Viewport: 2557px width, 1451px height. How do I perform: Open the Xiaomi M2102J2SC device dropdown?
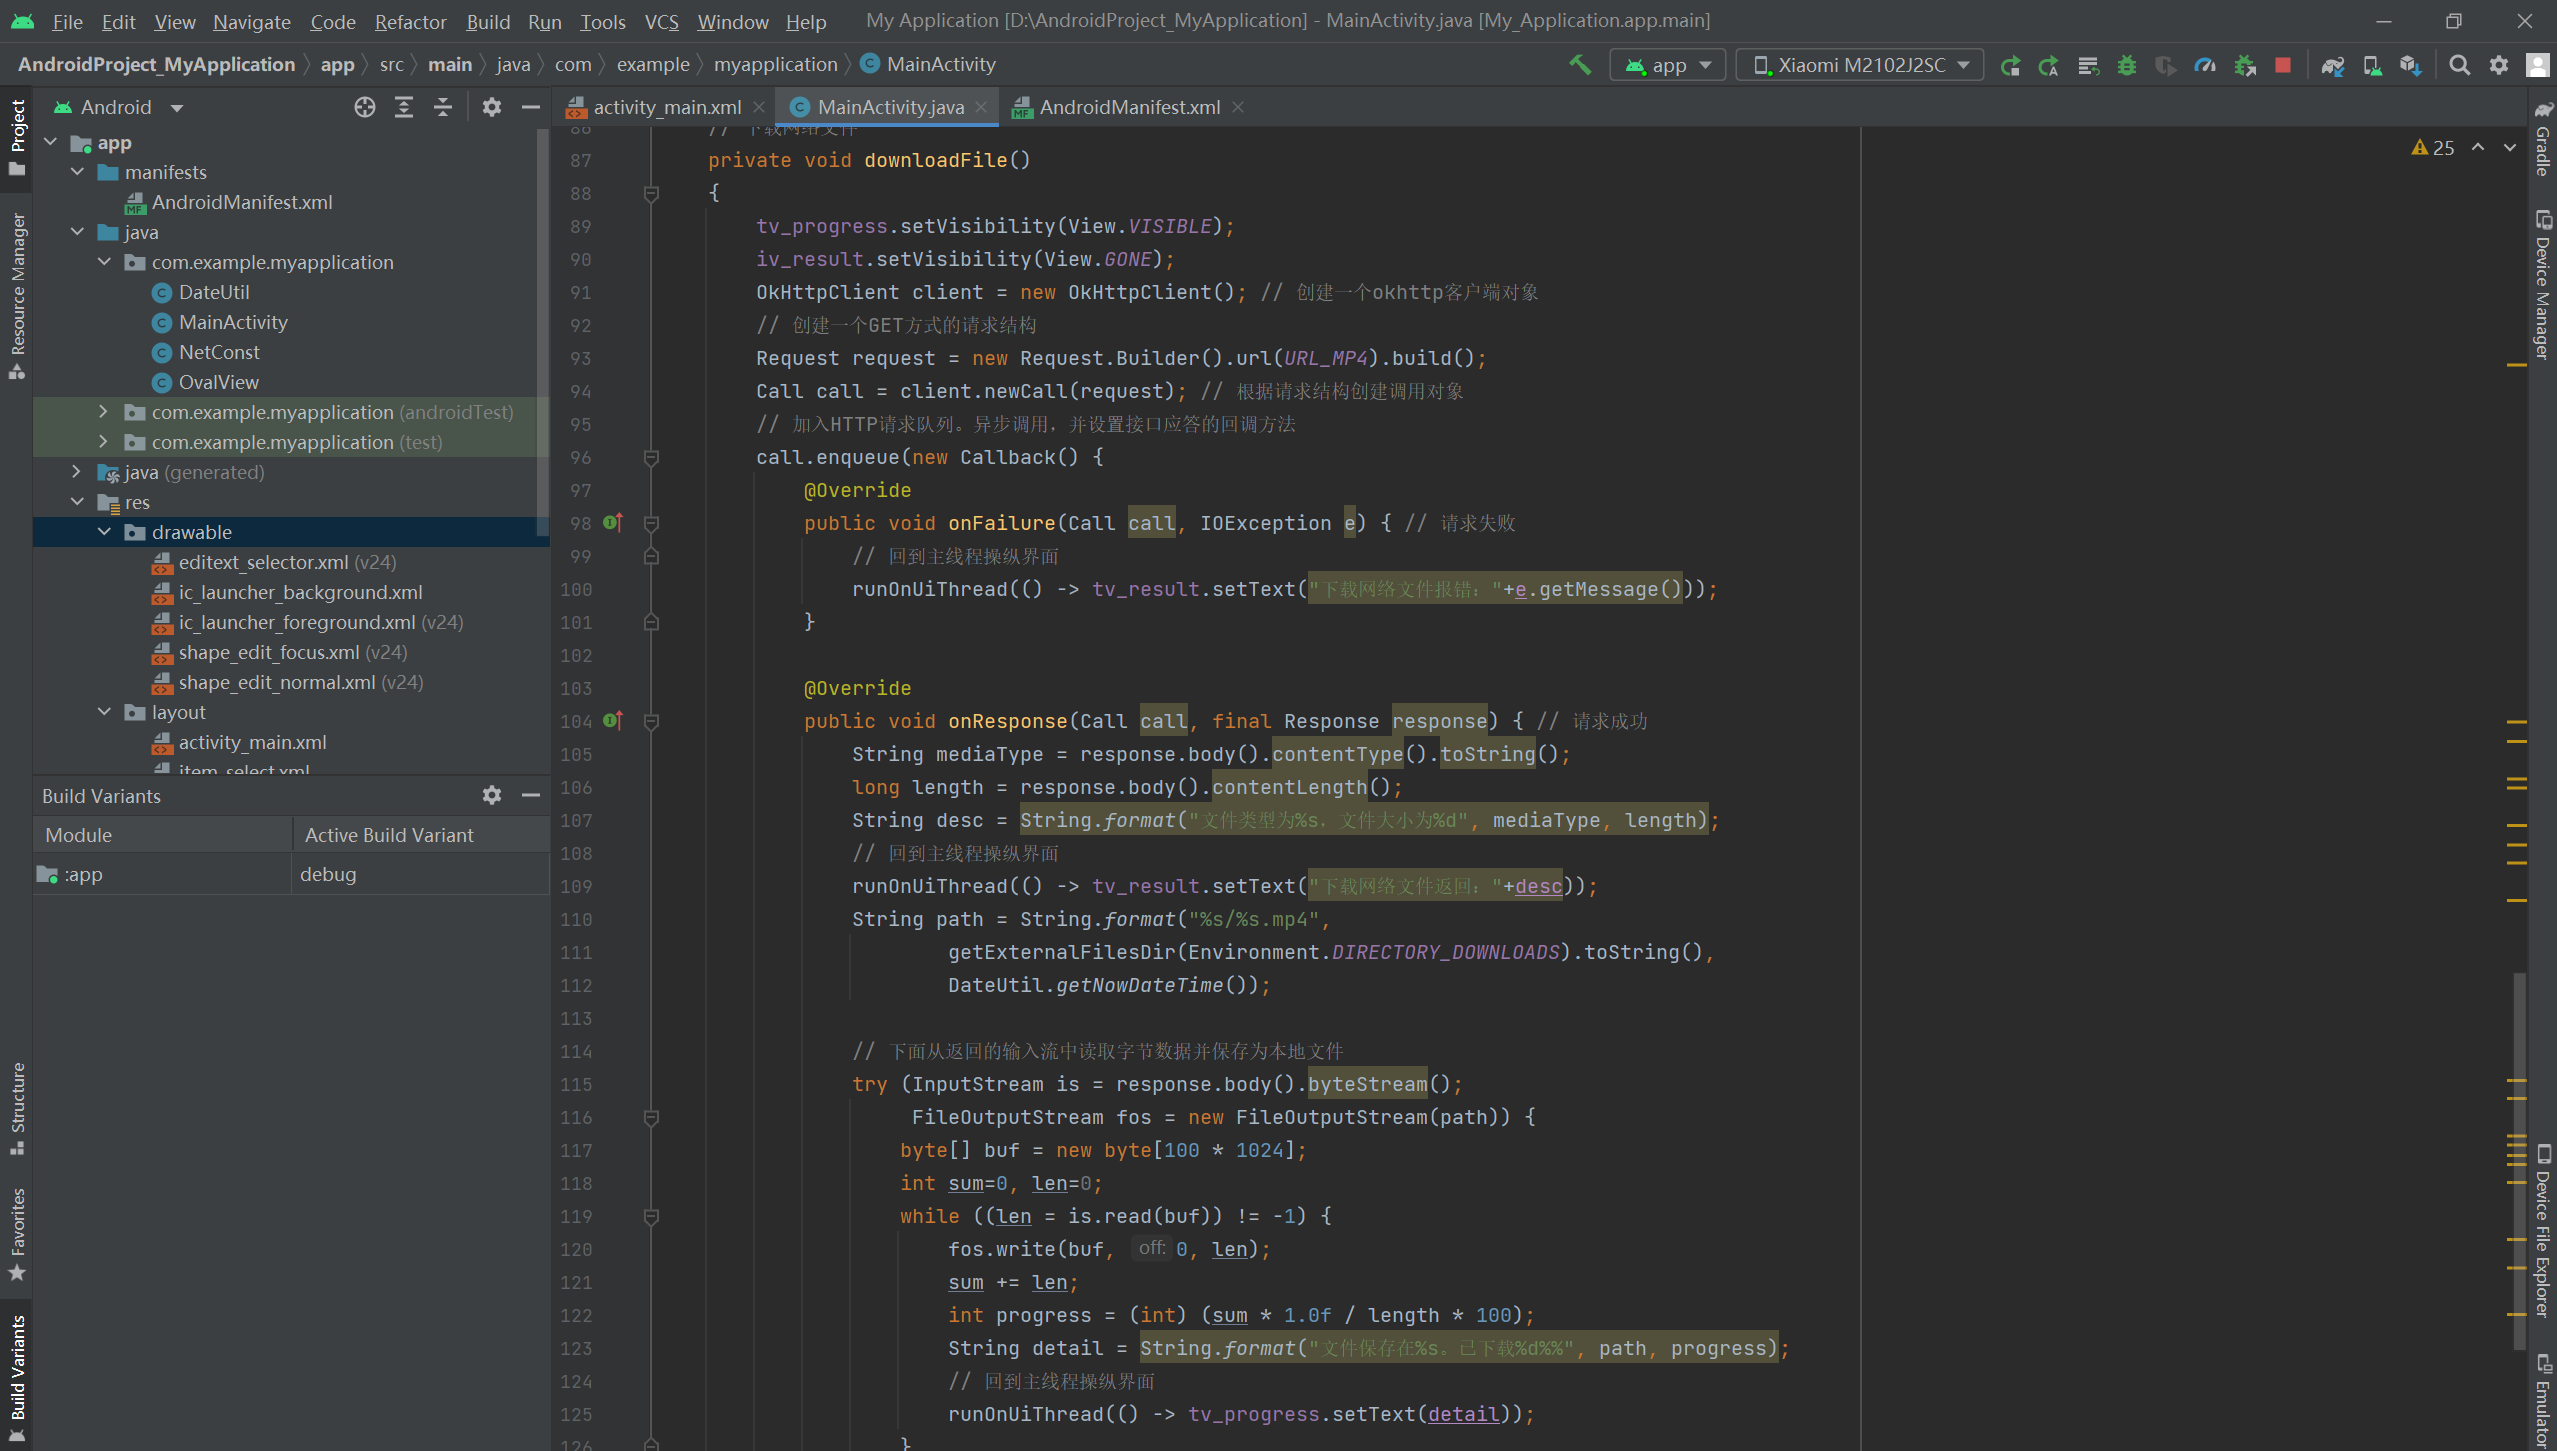click(1859, 65)
